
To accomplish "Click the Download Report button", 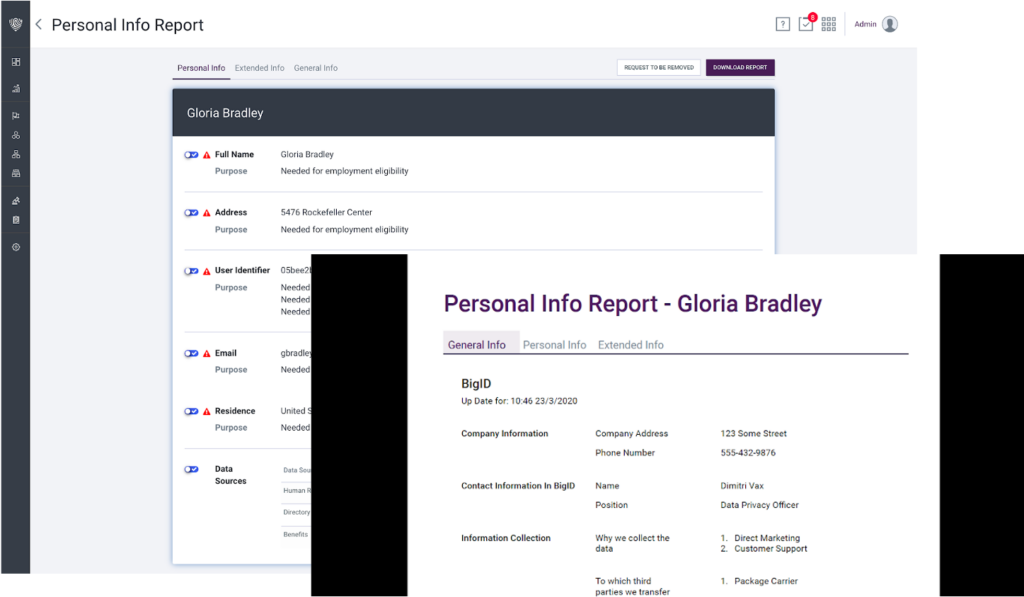I will 740,68.
